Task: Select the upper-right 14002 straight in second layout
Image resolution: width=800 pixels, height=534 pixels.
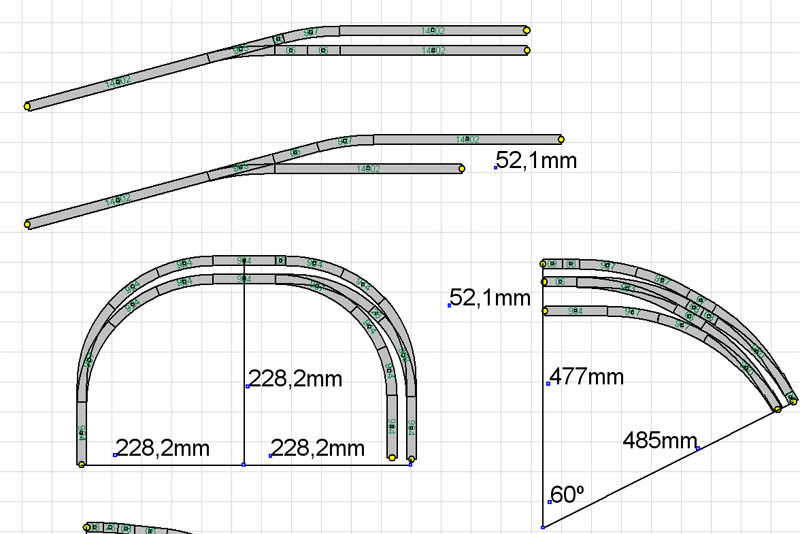Action: pos(467,139)
